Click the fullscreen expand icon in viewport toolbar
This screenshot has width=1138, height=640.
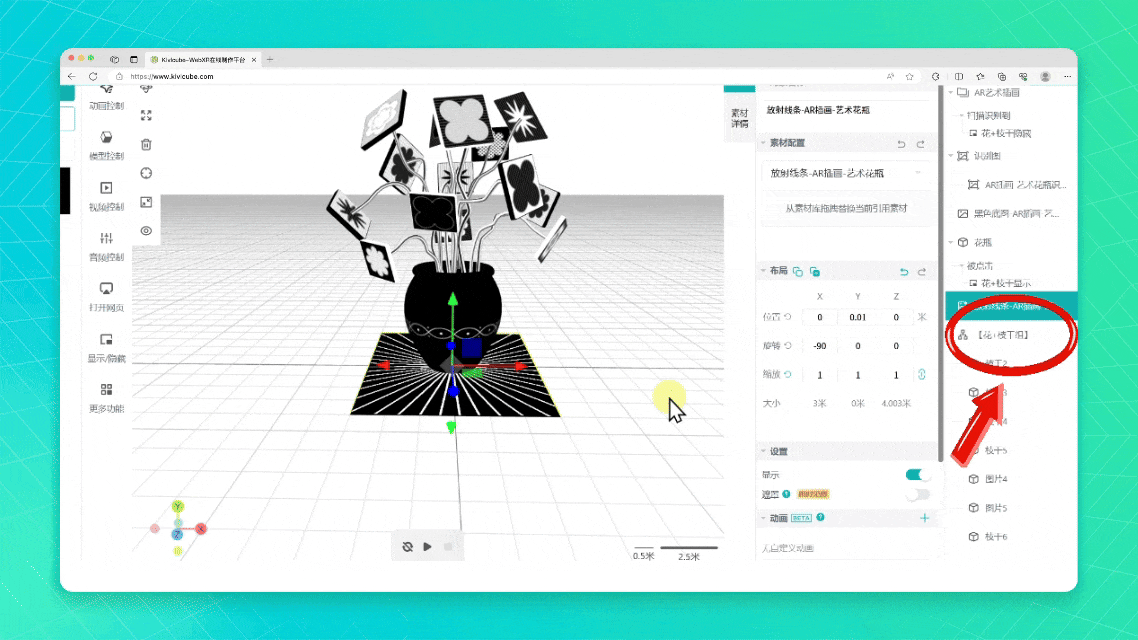[146, 115]
